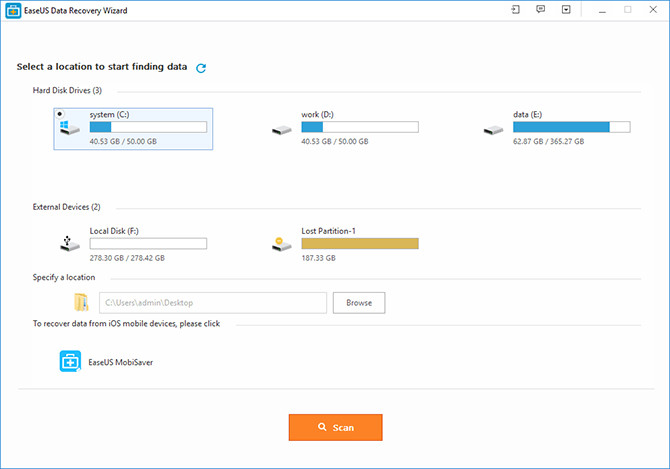Click the location path input field
This screenshot has height=469, width=670.
(x=212, y=302)
